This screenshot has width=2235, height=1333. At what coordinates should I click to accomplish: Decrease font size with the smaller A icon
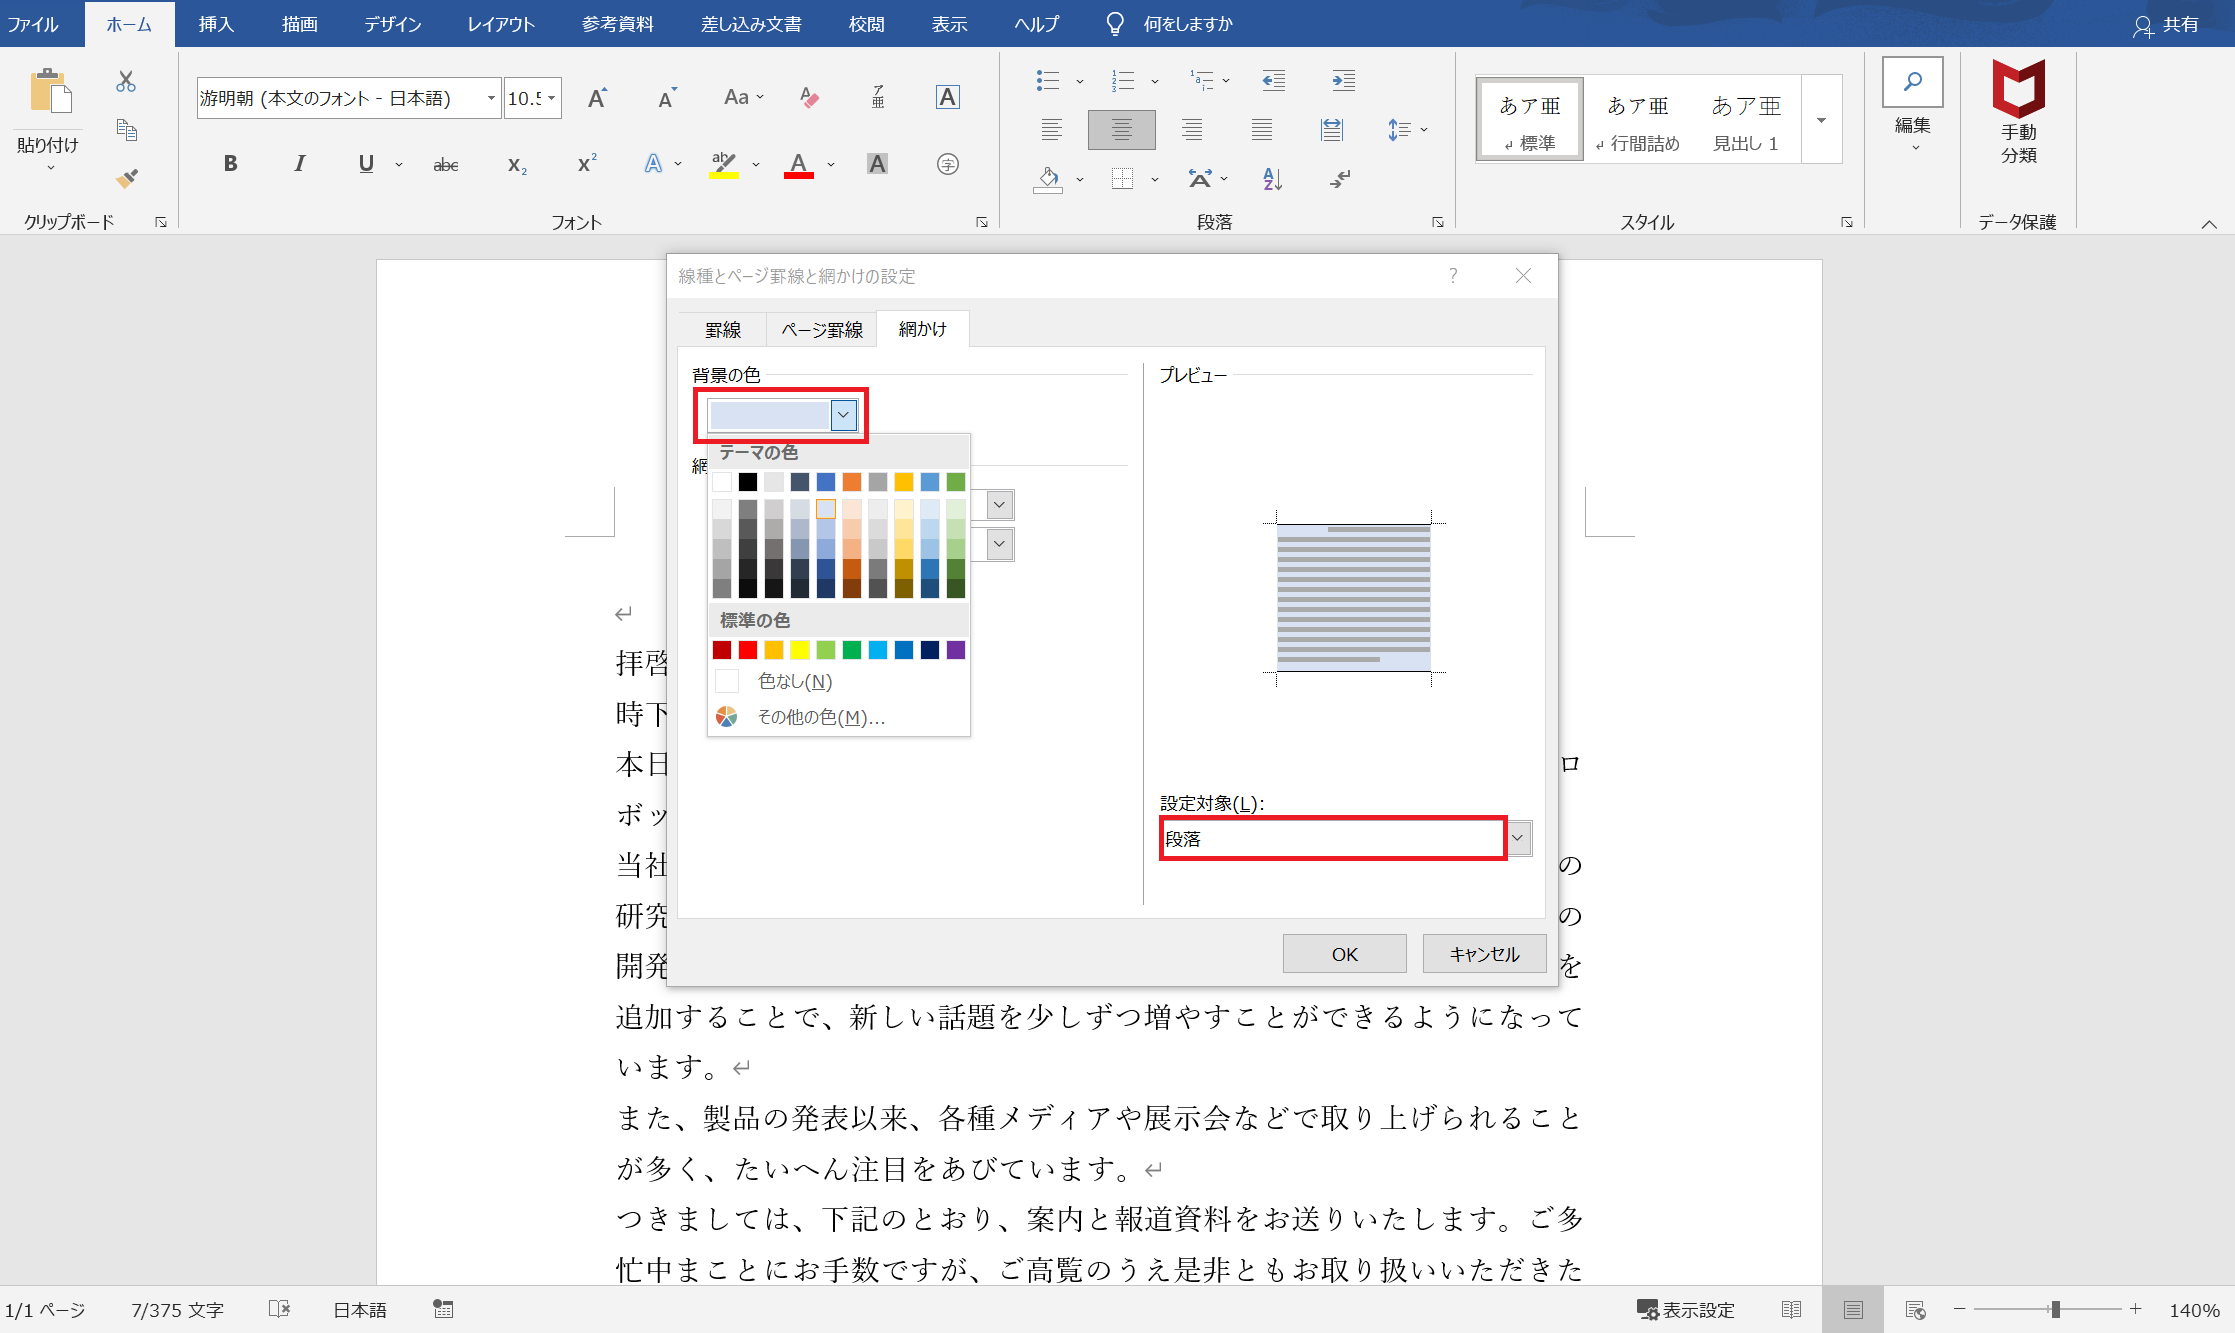click(x=667, y=98)
